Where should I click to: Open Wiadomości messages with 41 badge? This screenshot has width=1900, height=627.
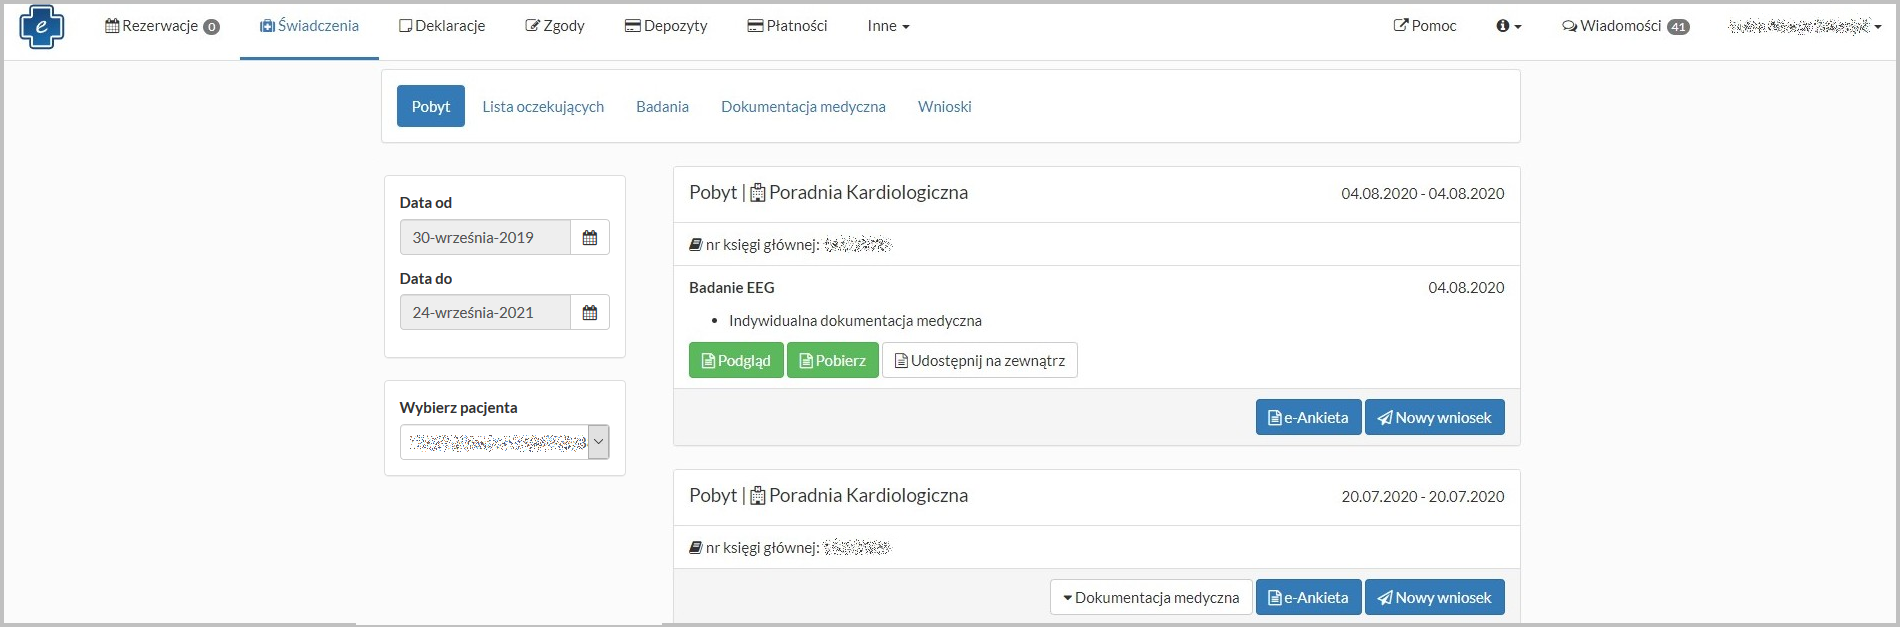point(1625,26)
